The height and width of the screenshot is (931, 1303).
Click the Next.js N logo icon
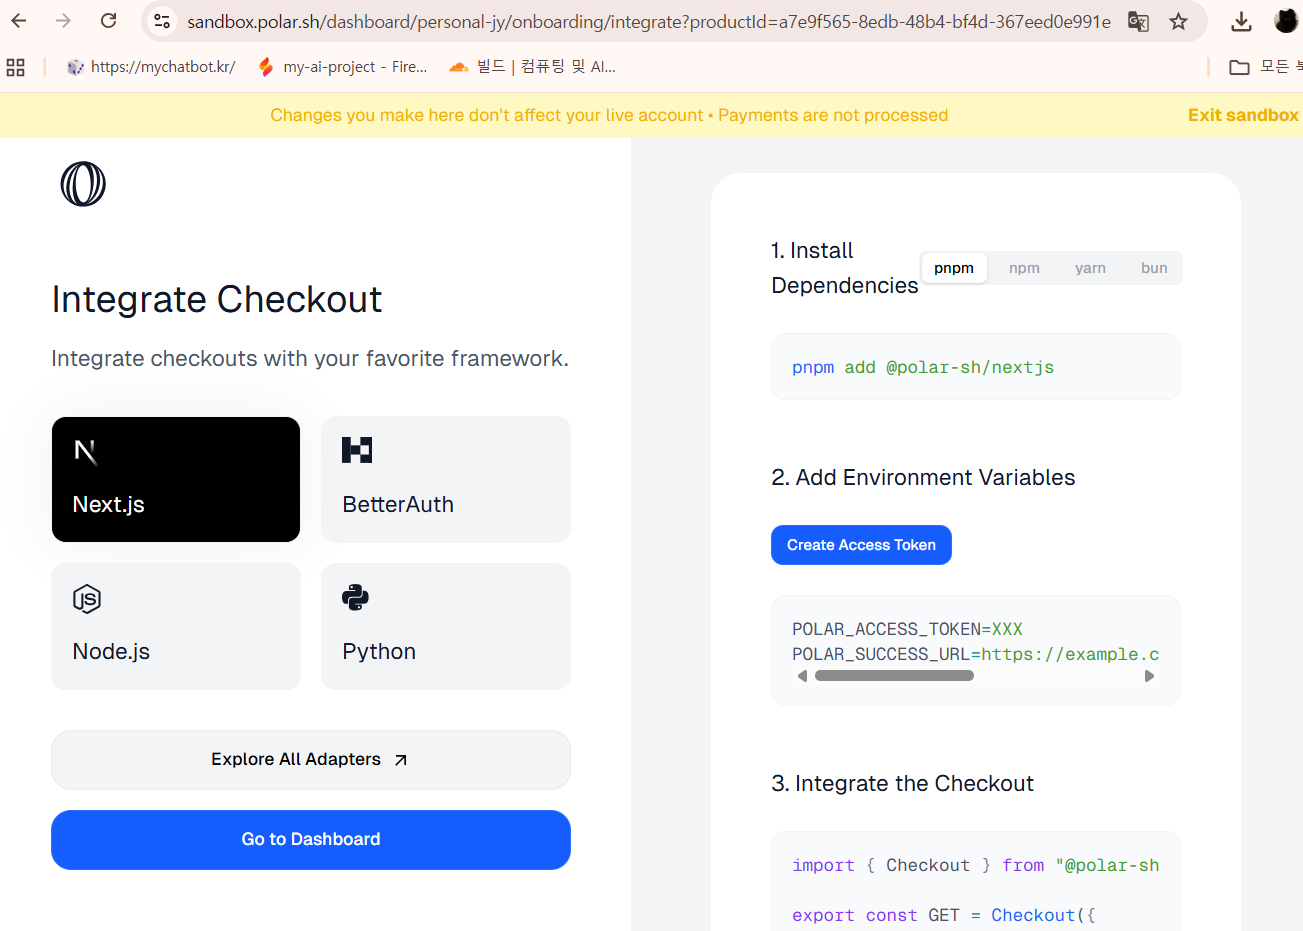click(x=86, y=452)
